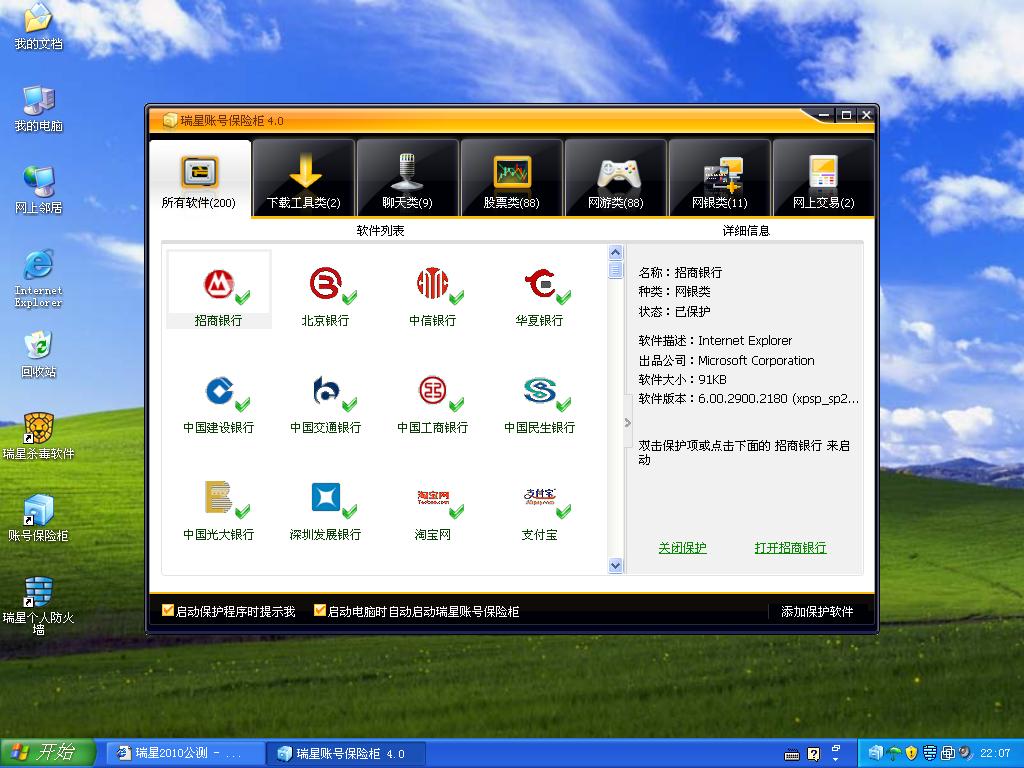Click the software list scroll down arrow
This screenshot has width=1024, height=768.
(615, 566)
